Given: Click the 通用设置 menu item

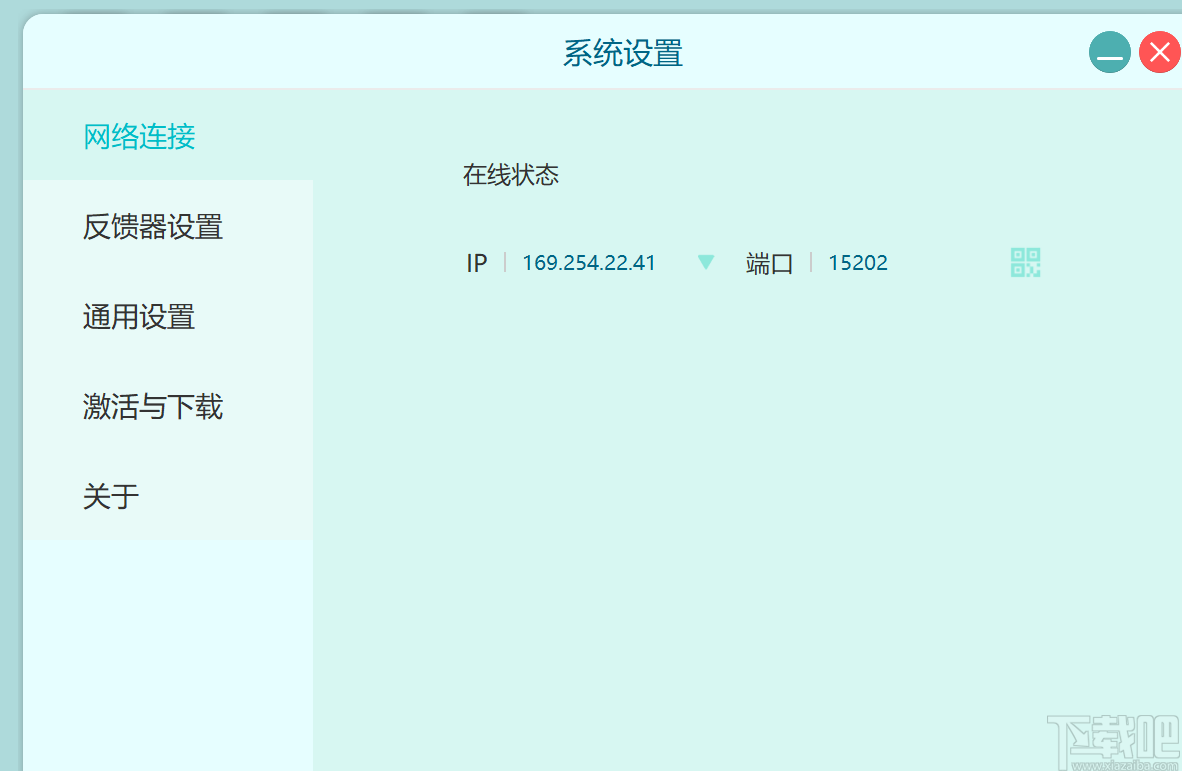Looking at the screenshot, I should [x=138, y=317].
